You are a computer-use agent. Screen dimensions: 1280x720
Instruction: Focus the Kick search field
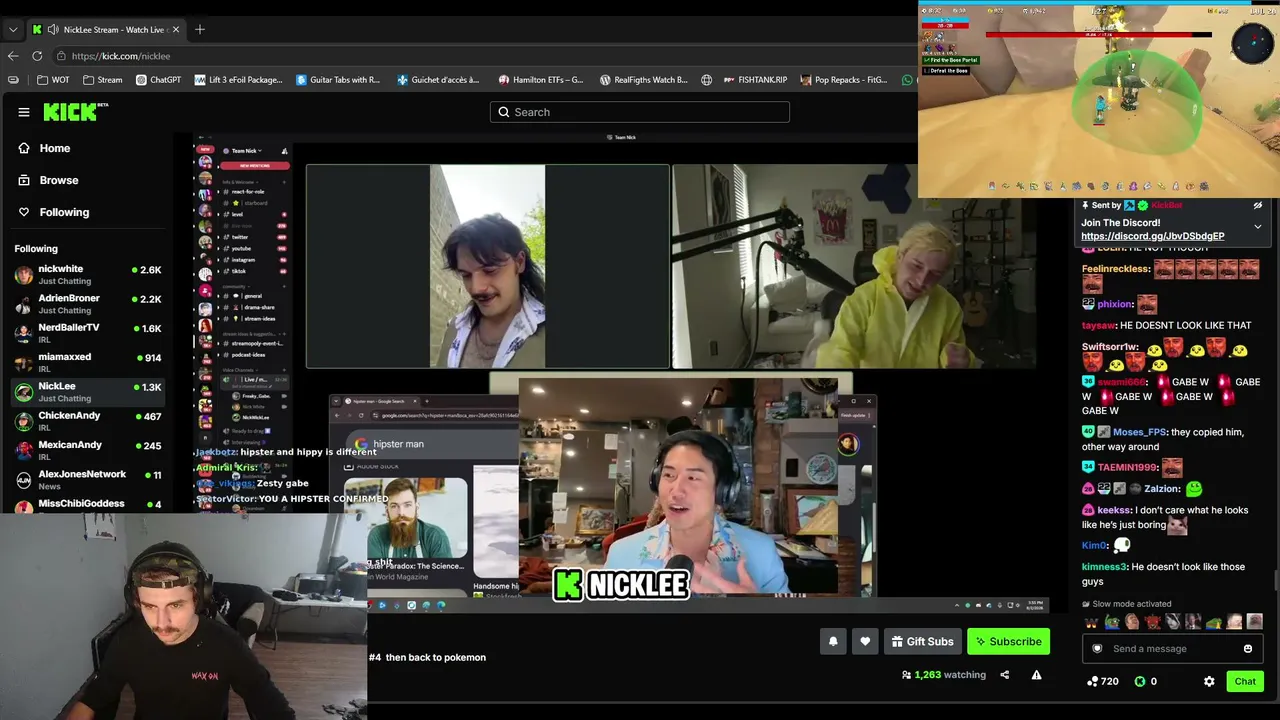point(640,112)
